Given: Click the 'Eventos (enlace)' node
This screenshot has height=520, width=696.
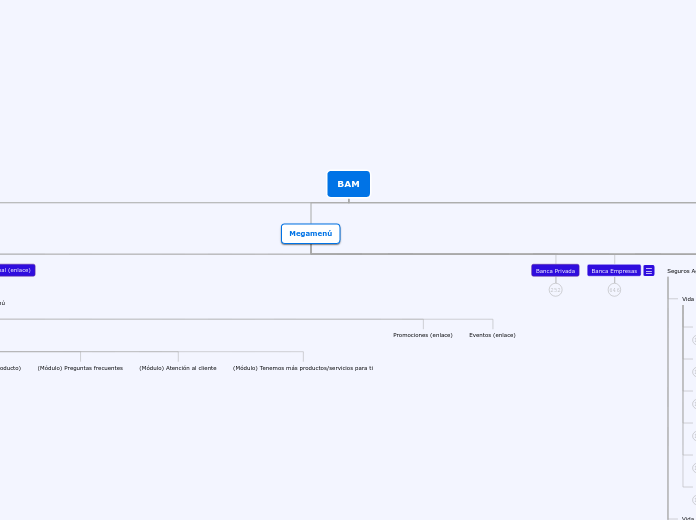Looking at the screenshot, I should [492, 335].
